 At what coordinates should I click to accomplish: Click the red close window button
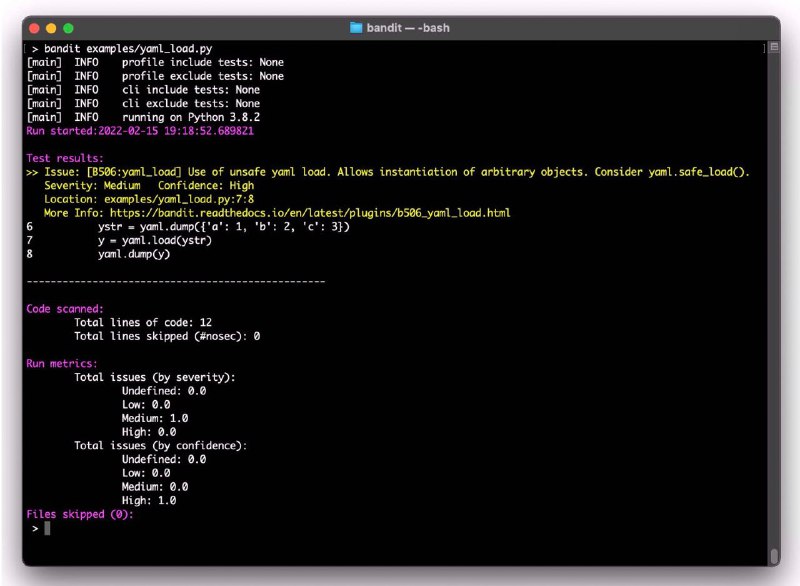[x=34, y=28]
